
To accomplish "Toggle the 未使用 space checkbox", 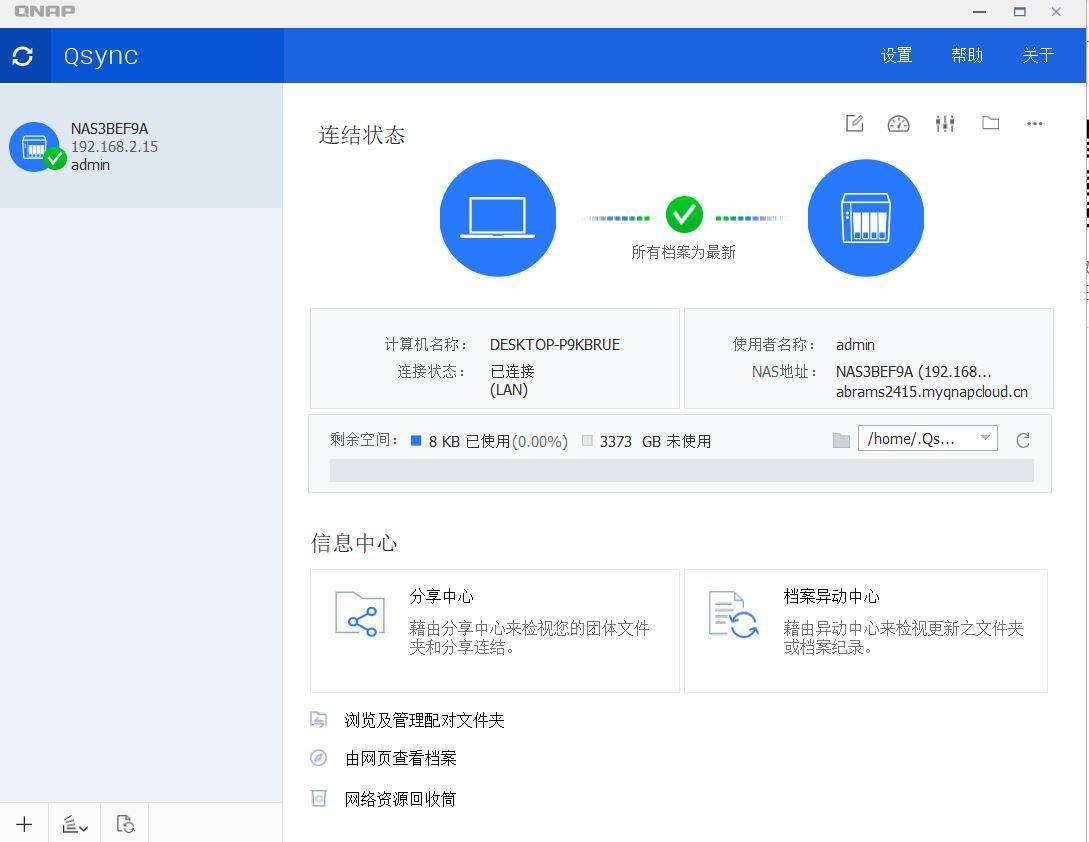I will coord(587,440).
